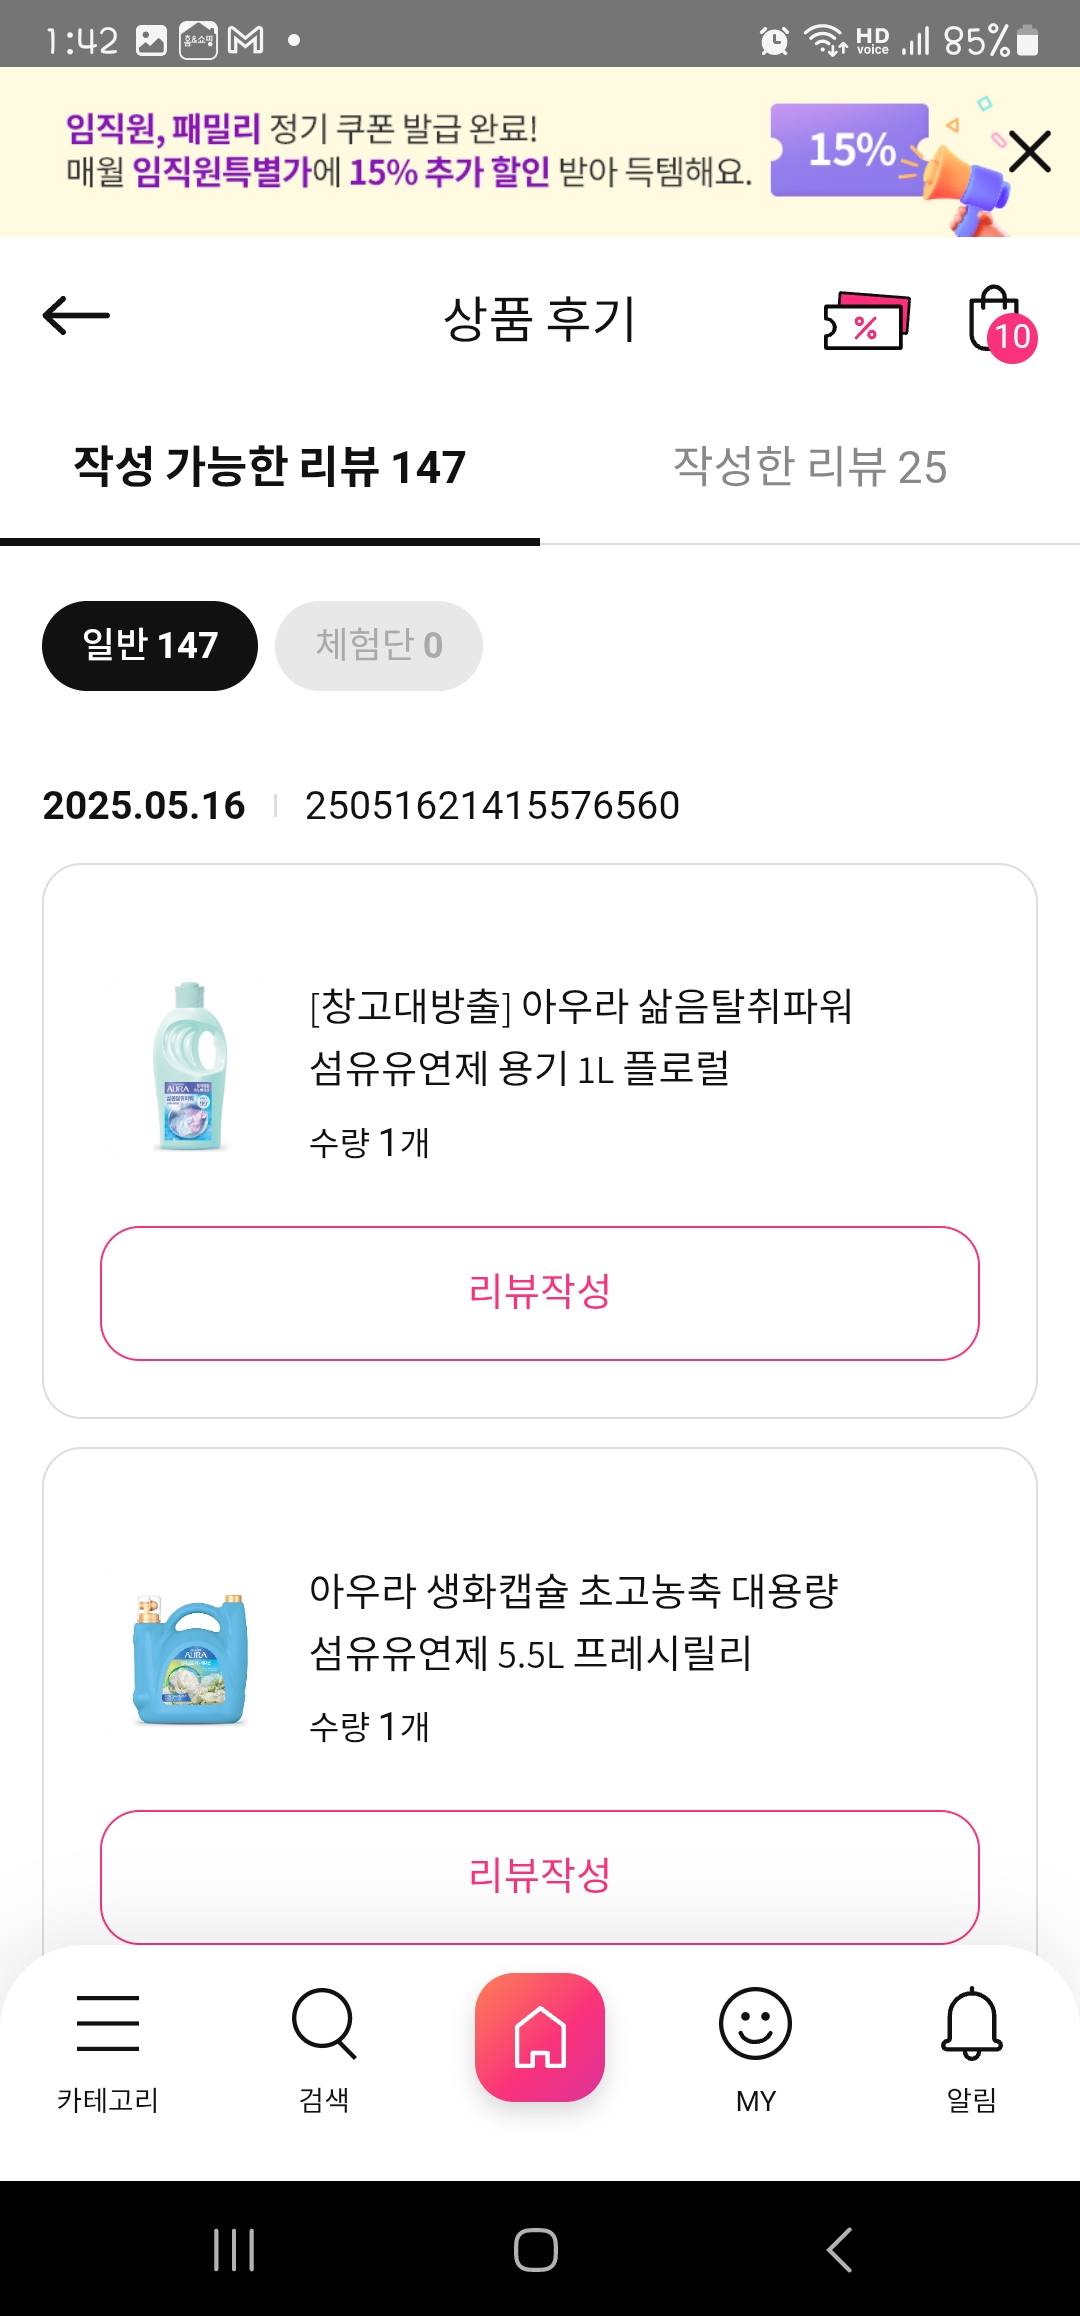Switch to 작성한 리뷰 25 tab
This screenshot has height=2316, width=1080.
(810, 467)
